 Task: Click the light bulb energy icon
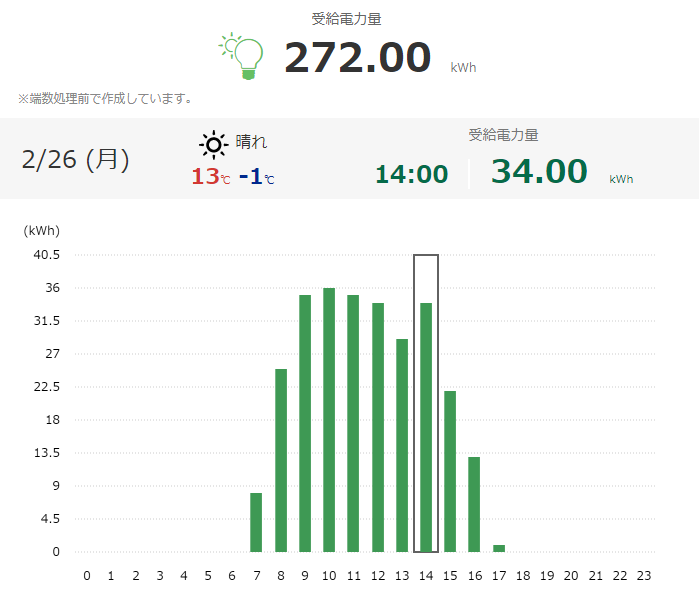pos(241,56)
